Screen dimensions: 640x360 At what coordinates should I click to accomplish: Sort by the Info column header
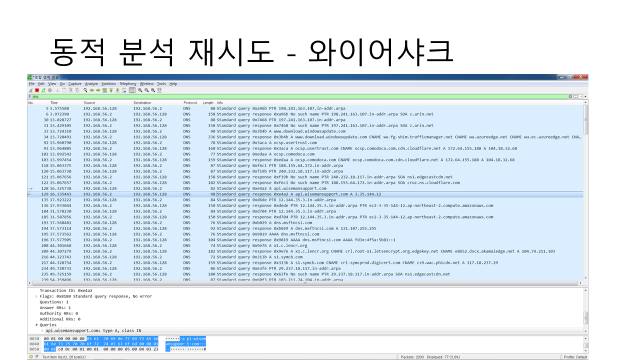pyautogui.click(x=220, y=103)
